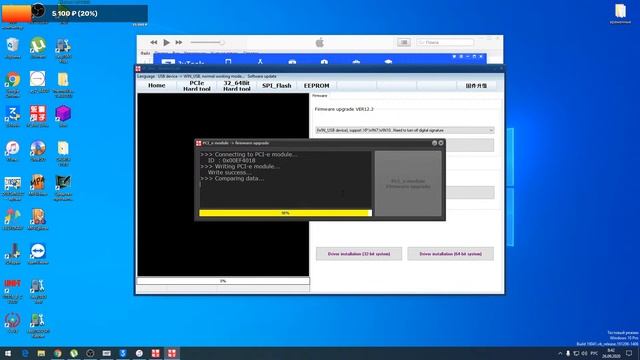Open the purple cube desktop icon

pos(63,116)
